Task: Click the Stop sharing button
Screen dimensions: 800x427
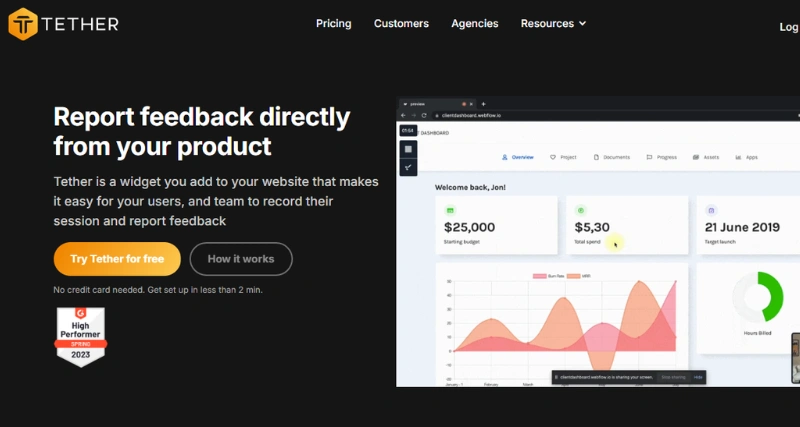Action: (672, 377)
